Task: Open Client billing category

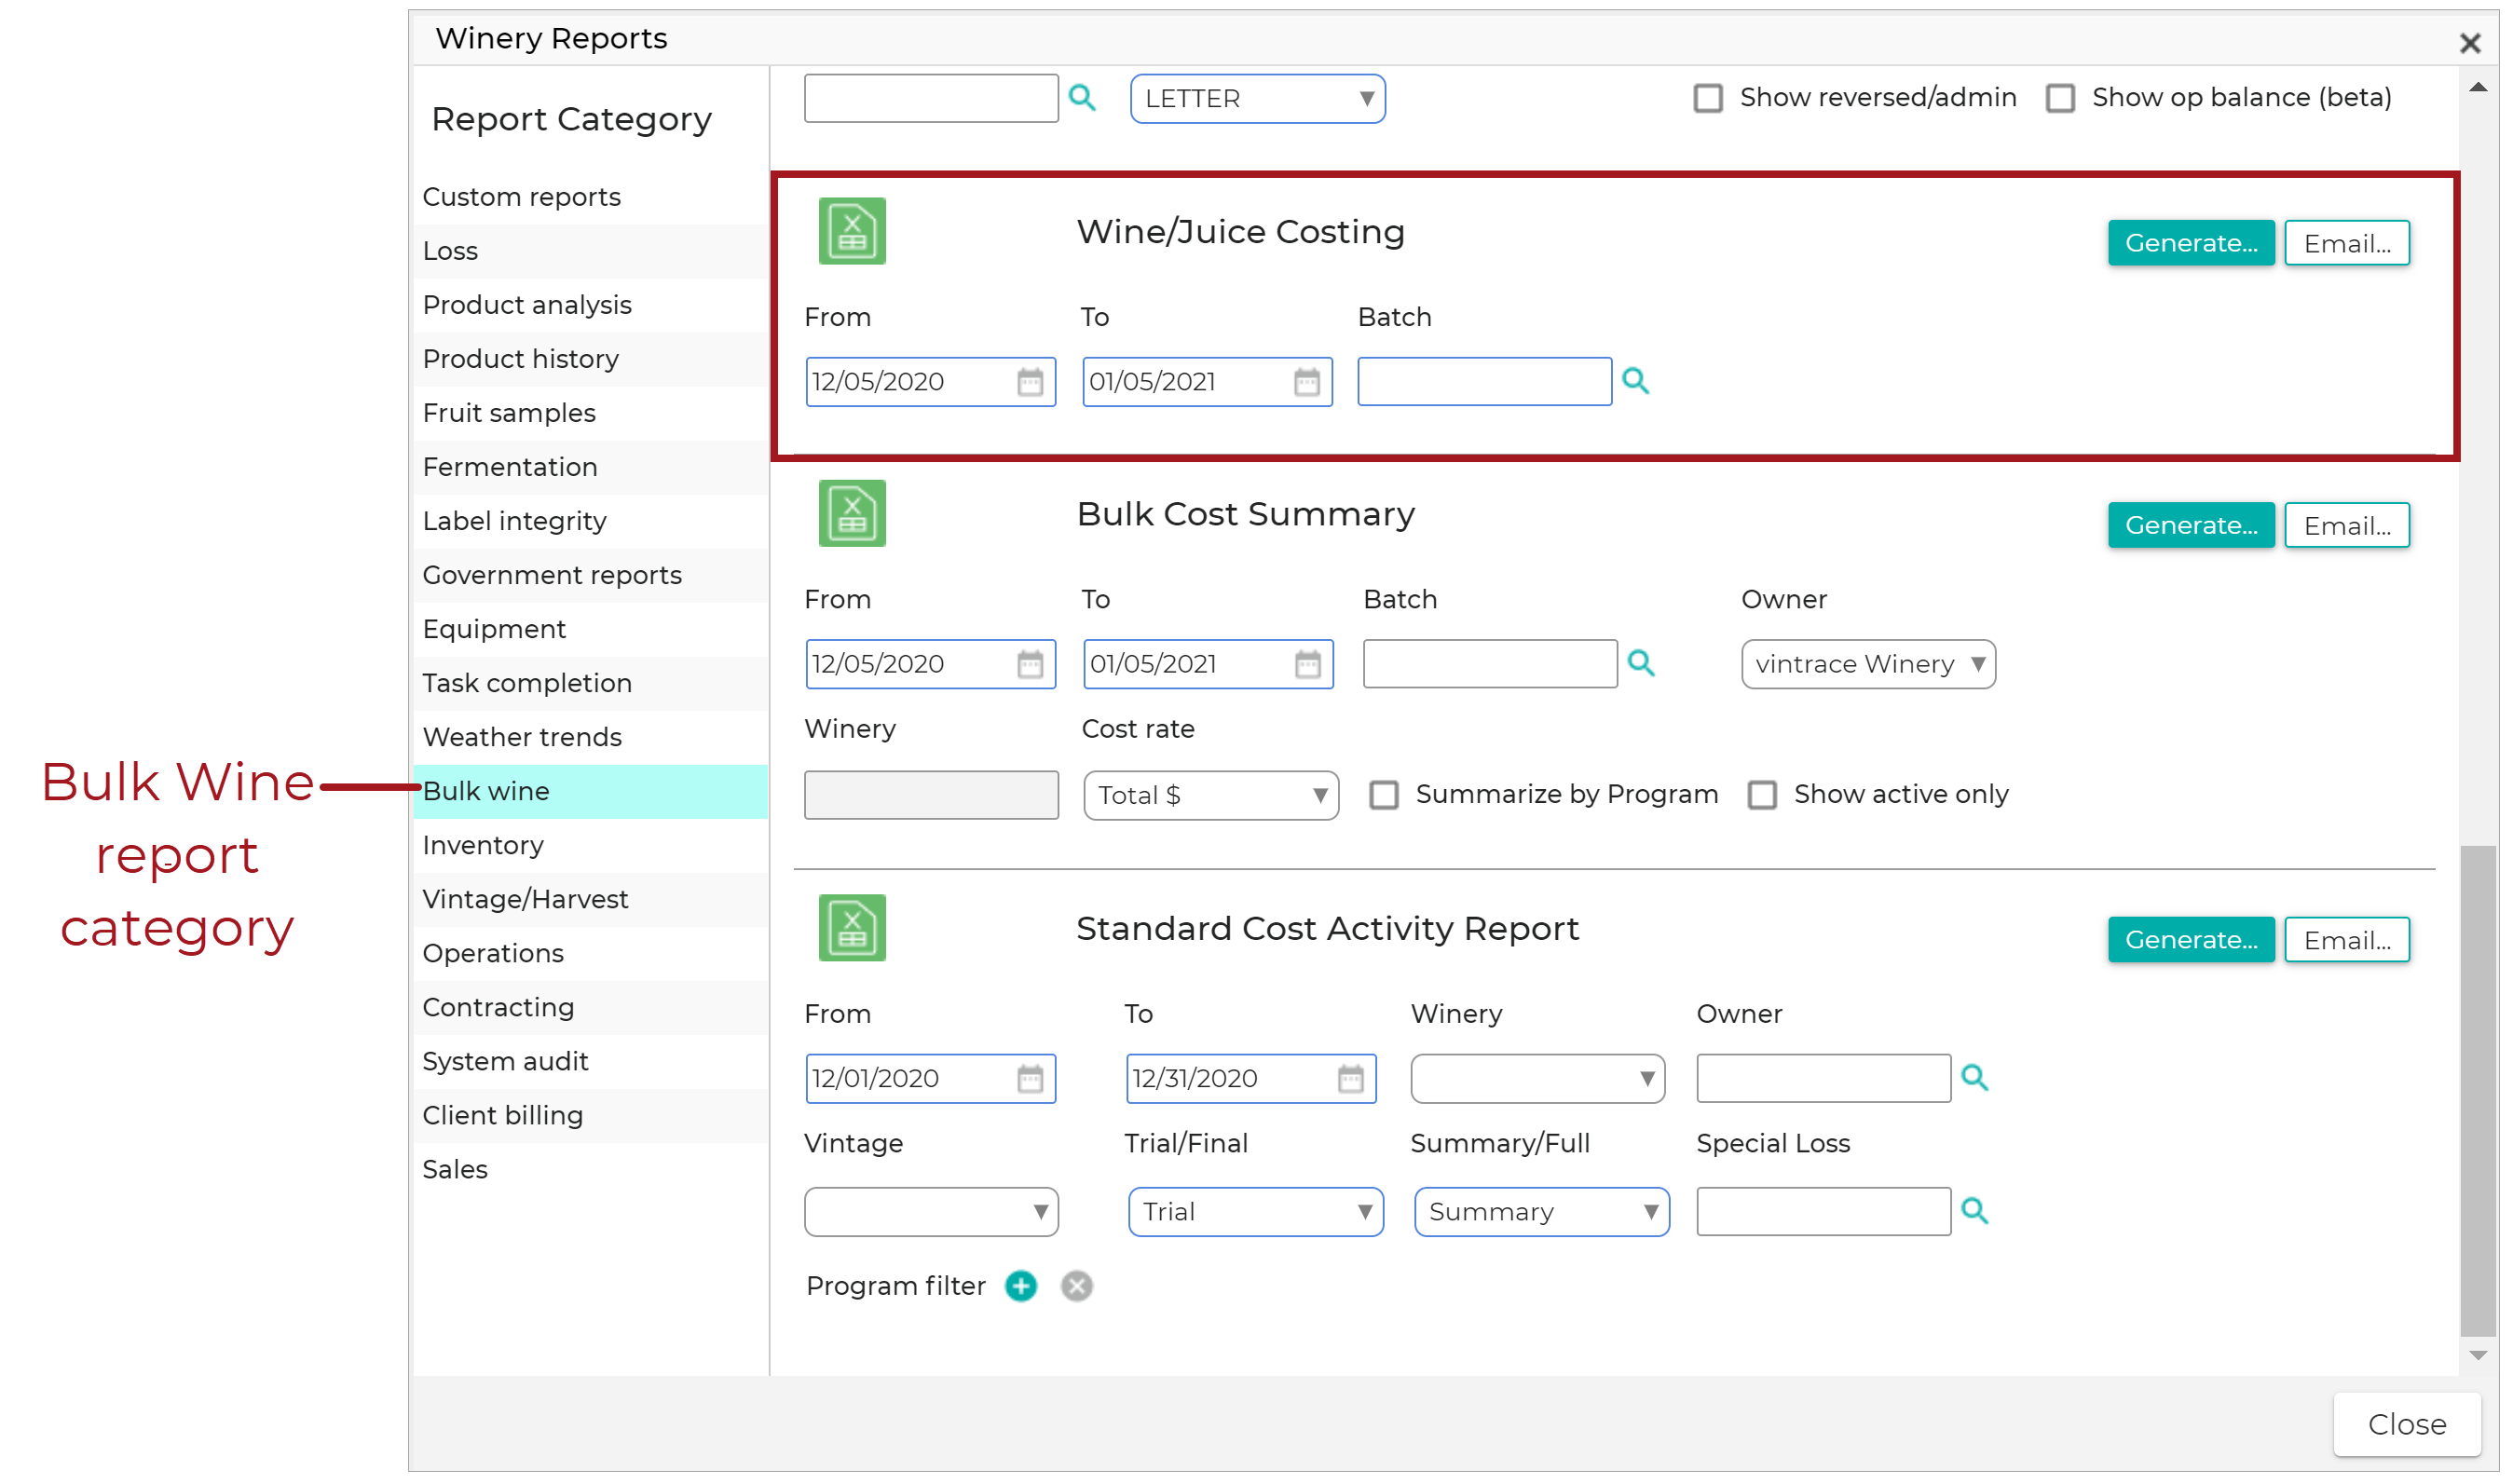Action: point(590,1115)
